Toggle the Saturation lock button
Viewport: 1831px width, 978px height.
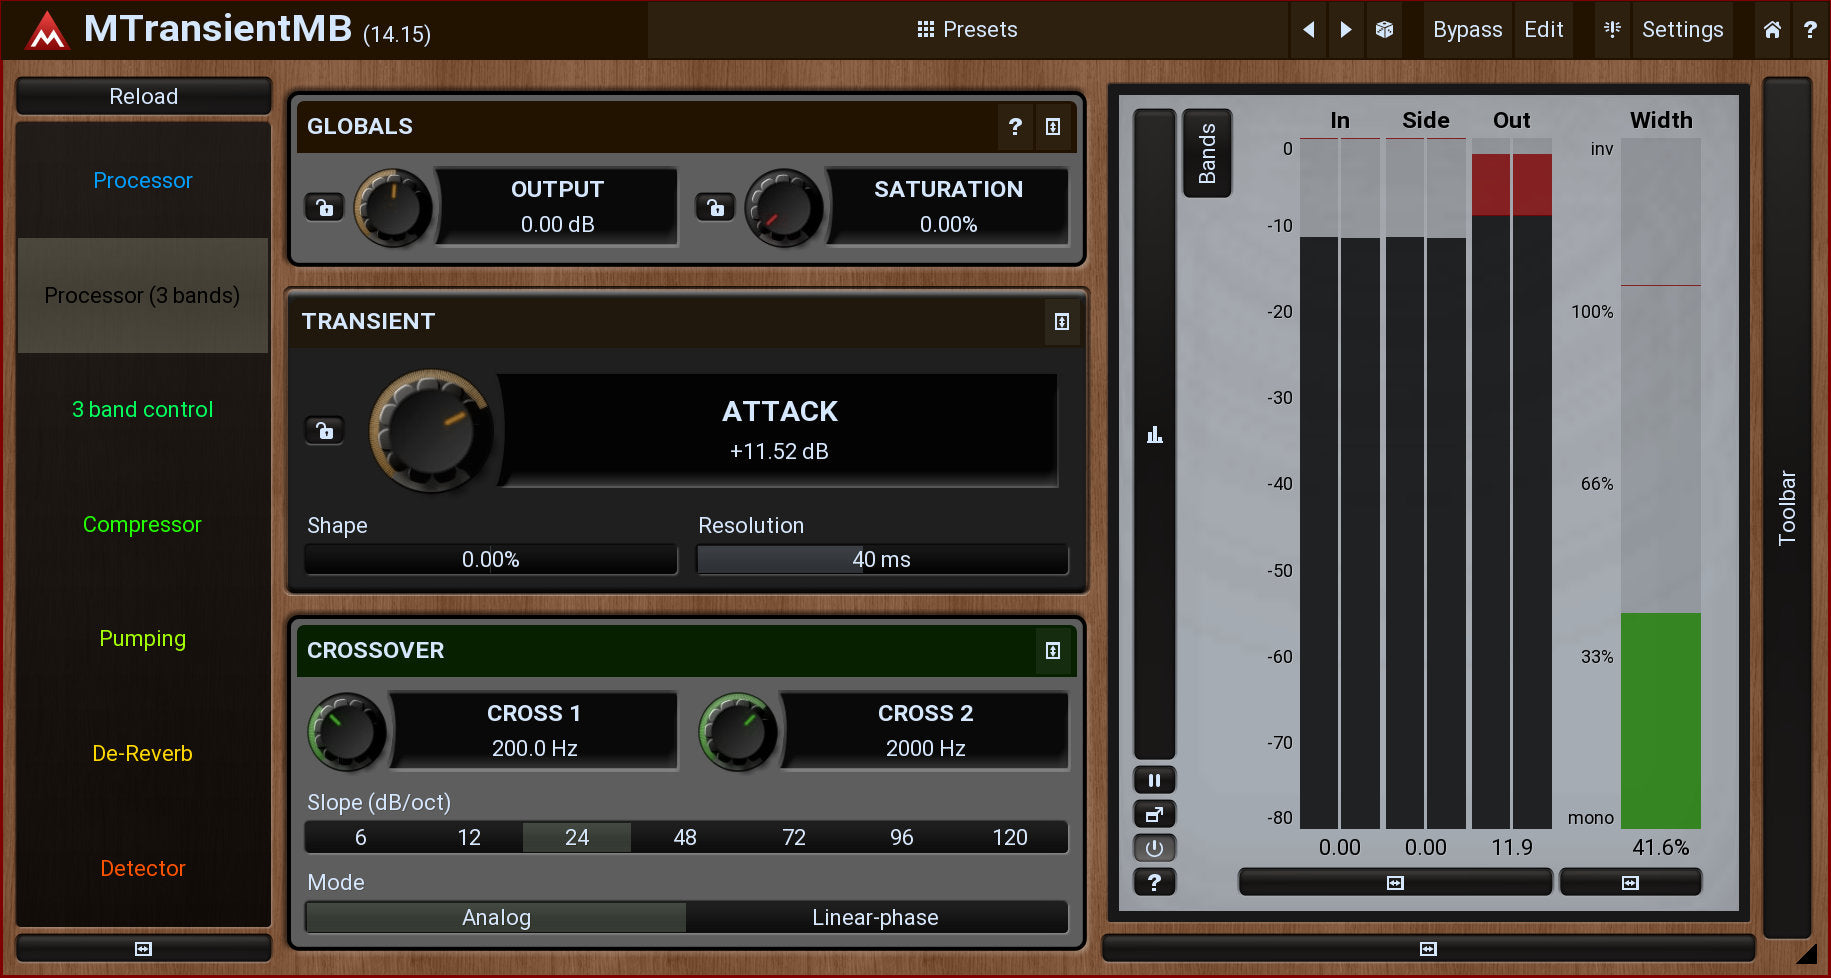(x=715, y=207)
